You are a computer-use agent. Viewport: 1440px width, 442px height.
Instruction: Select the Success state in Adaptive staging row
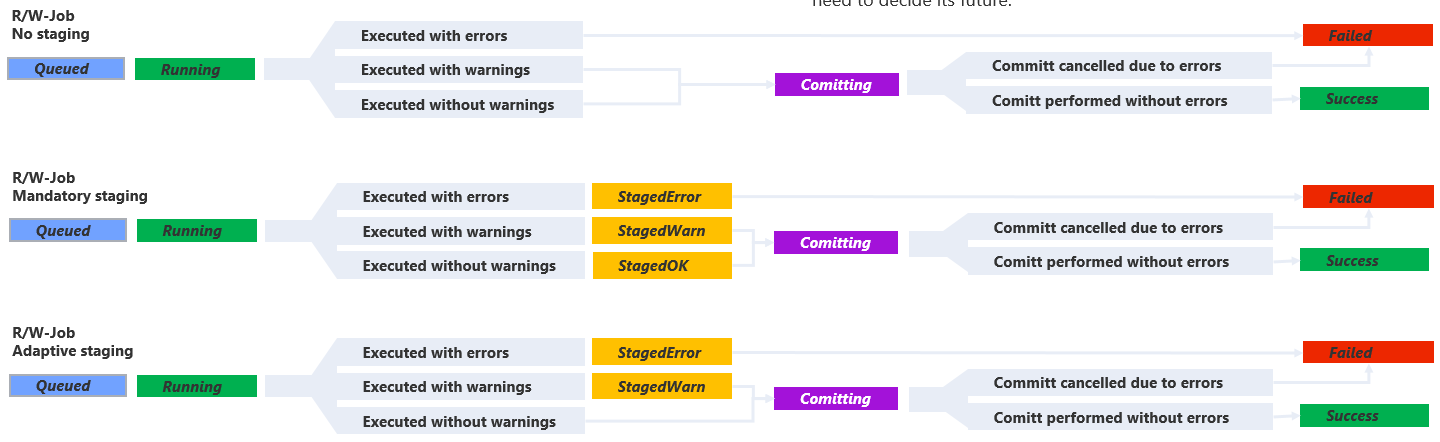1364,416
